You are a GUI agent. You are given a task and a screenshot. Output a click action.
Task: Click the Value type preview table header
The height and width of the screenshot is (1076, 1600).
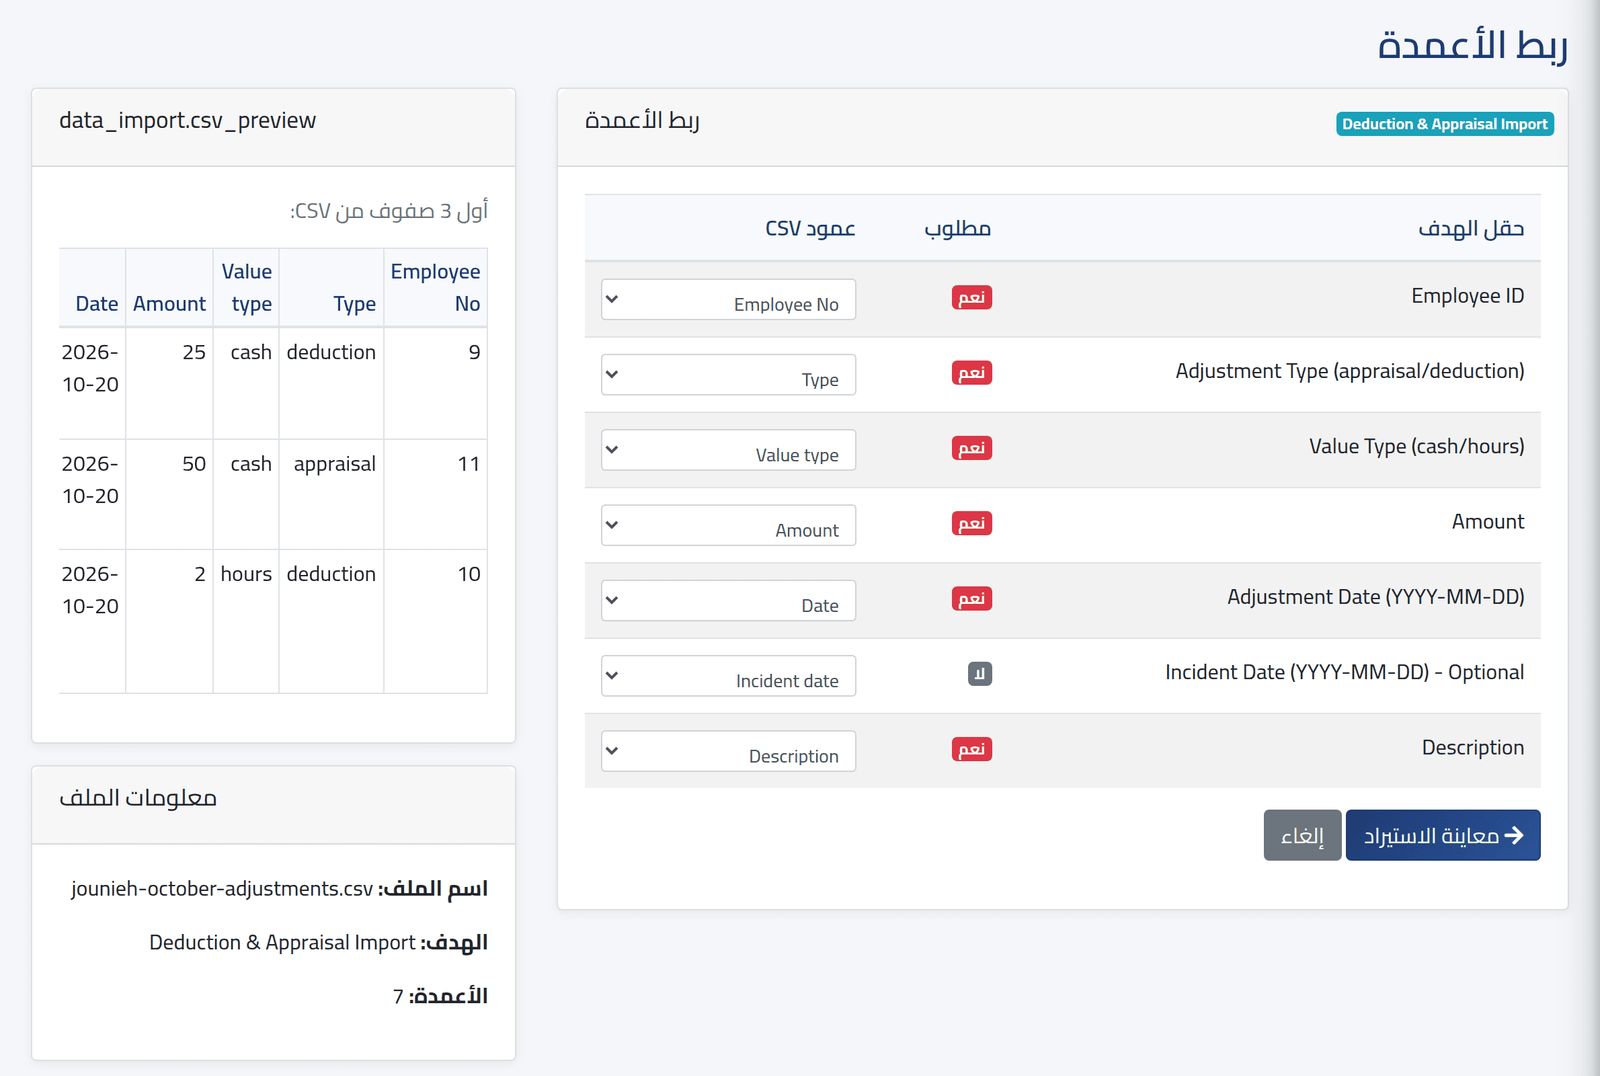click(247, 288)
